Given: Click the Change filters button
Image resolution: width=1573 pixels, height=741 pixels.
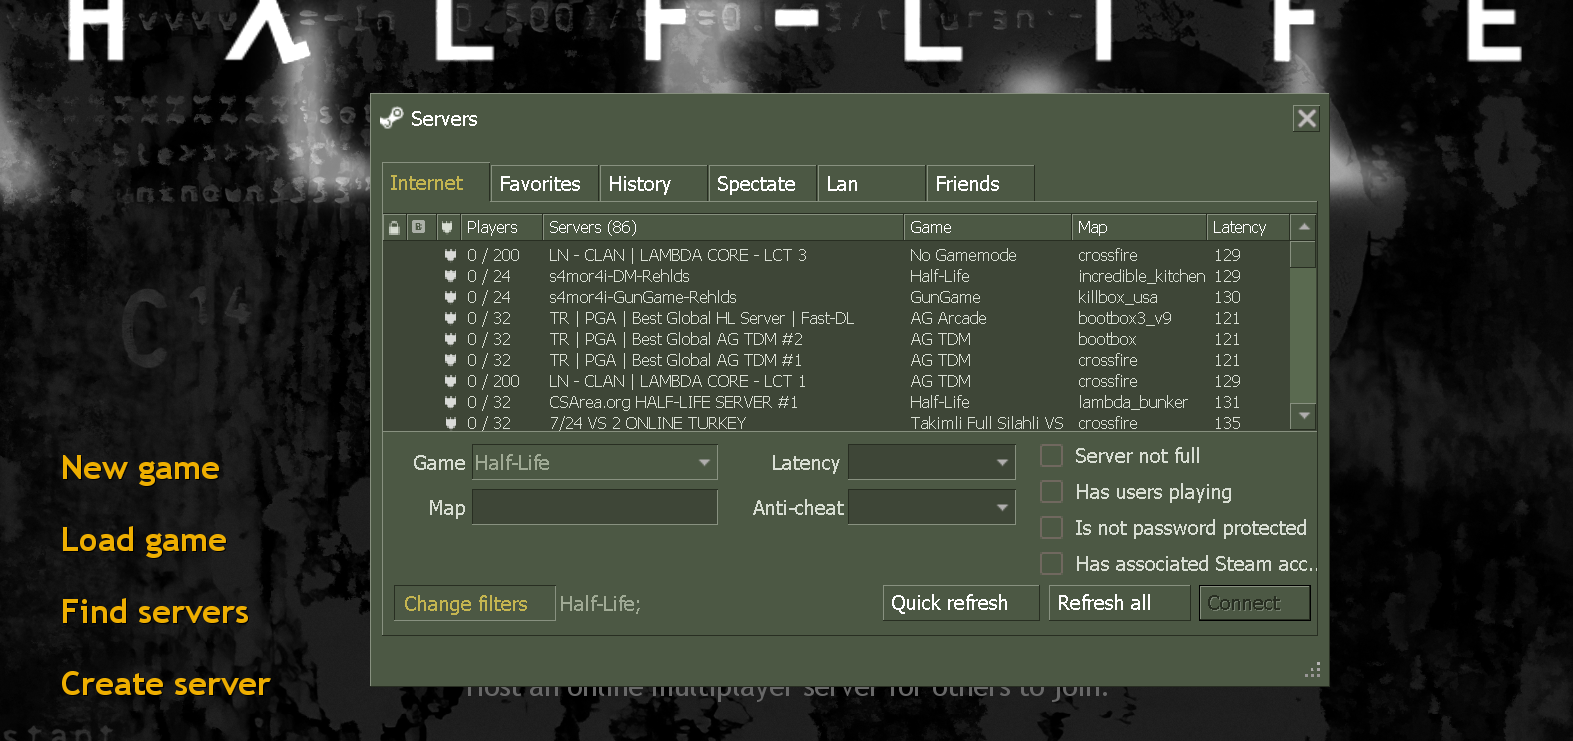Looking at the screenshot, I should coord(474,603).
